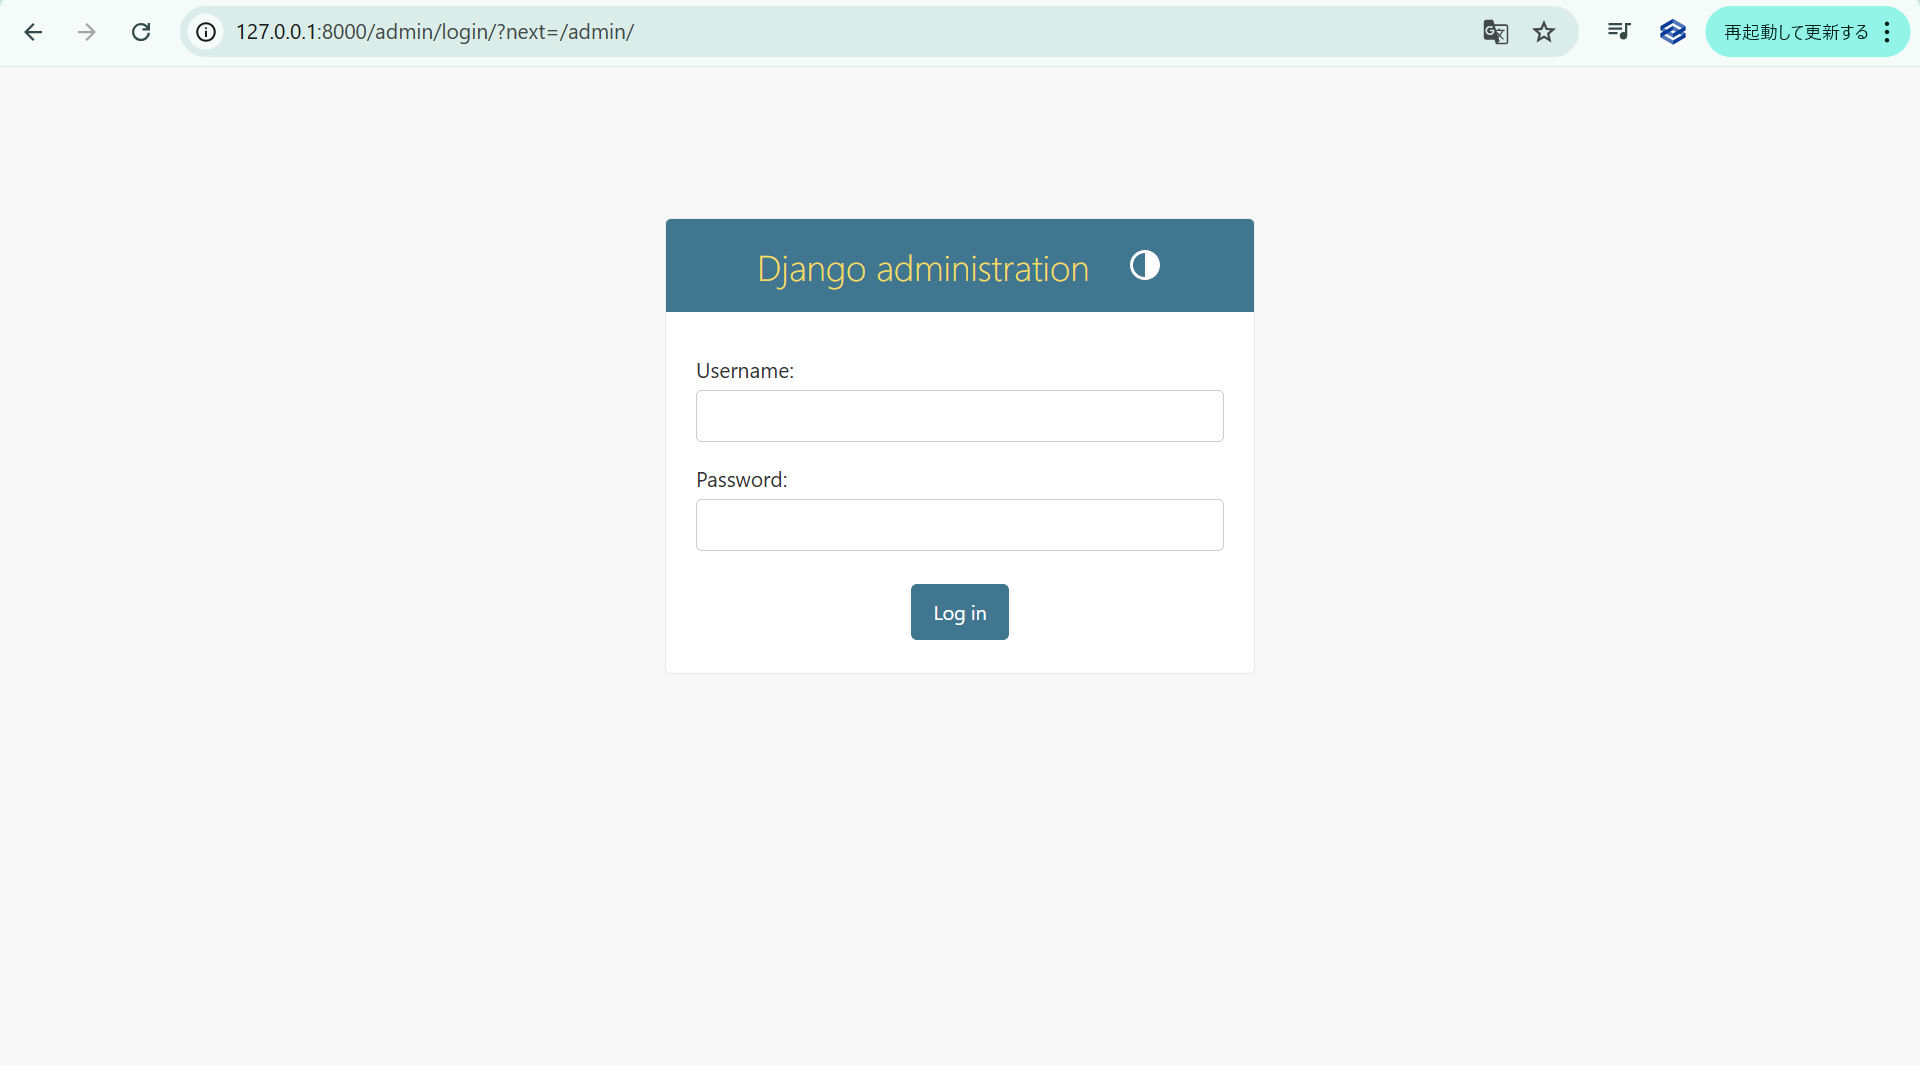Focus the Username input field

(959, 416)
